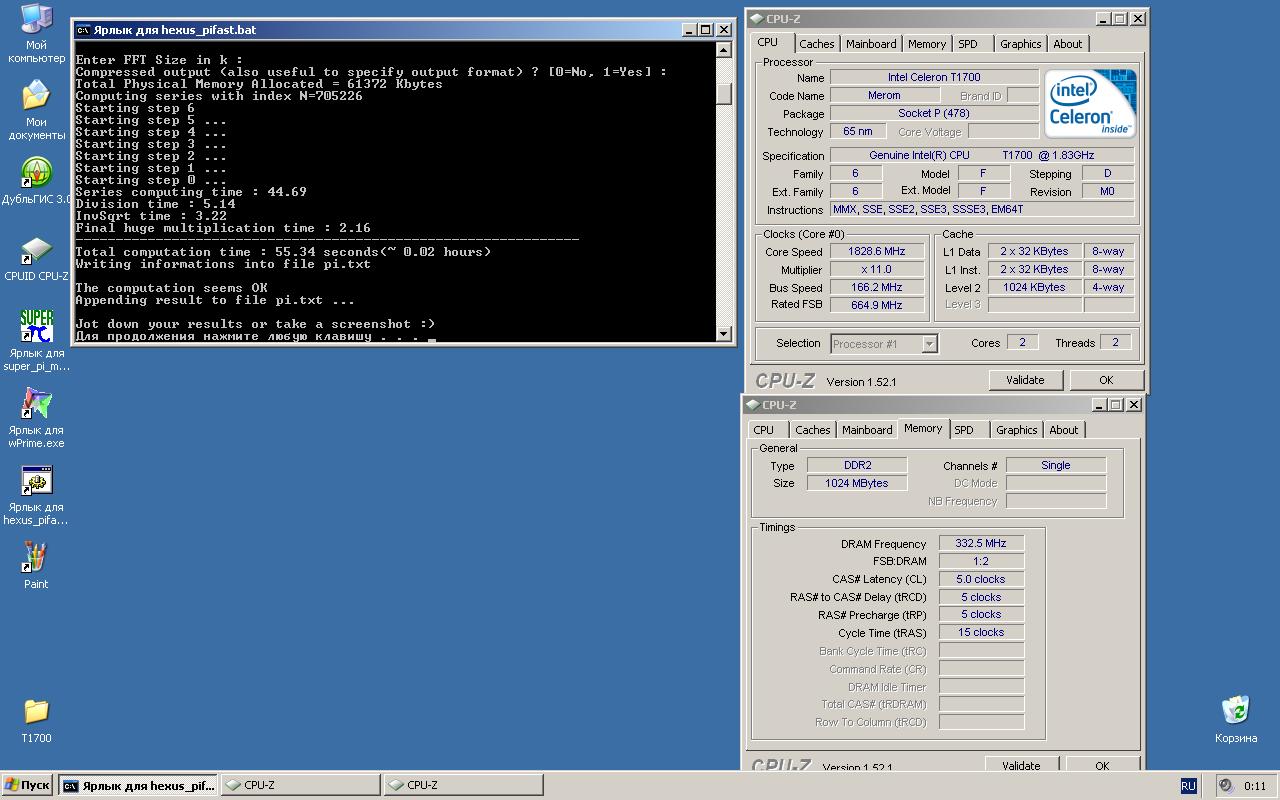1280x800 pixels.
Task: Switch to first CPU-Z taskbar button
Action: coord(300,785)
